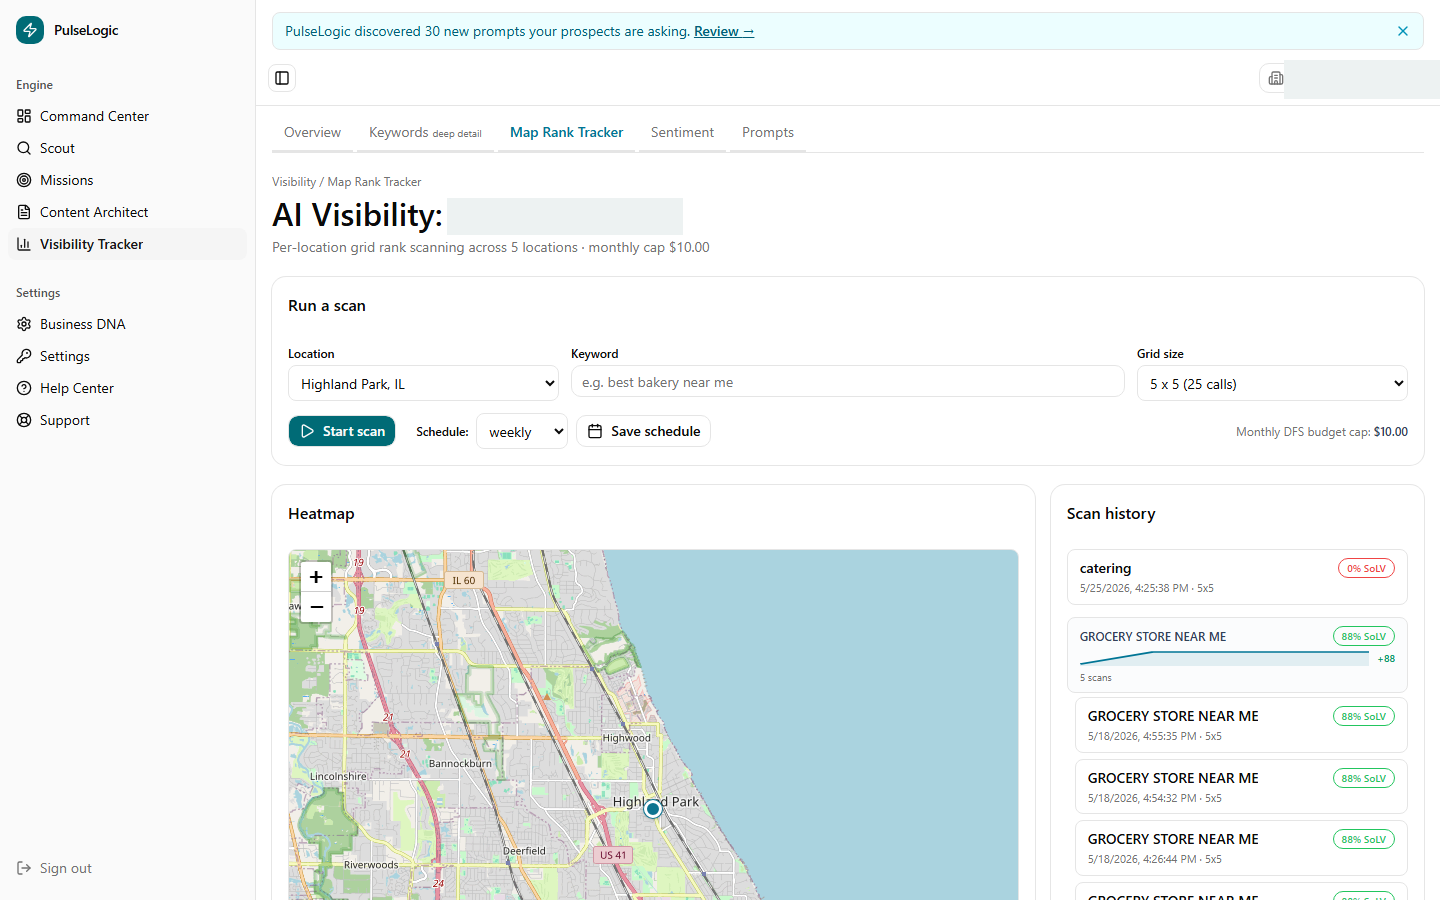
Task: Focus the Keyword input field
Action: tap(847, 382)
